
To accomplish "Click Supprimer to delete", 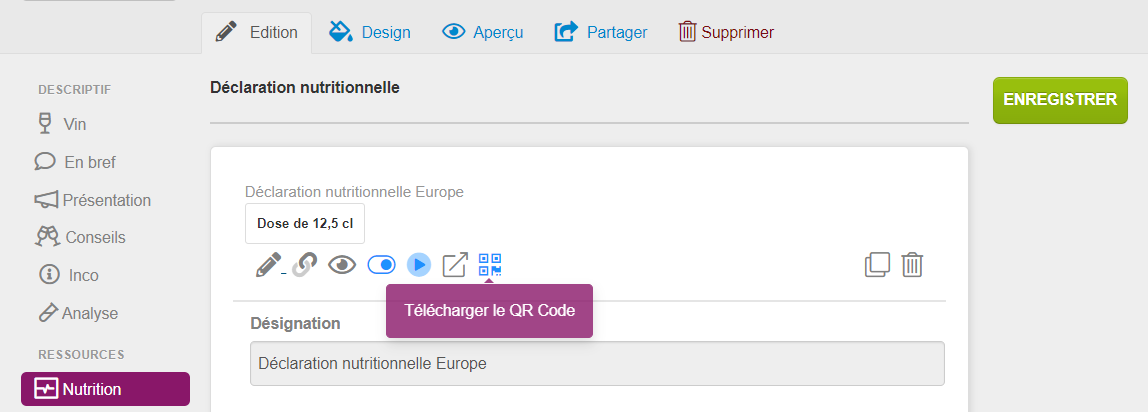I will [x=726, y=32].
